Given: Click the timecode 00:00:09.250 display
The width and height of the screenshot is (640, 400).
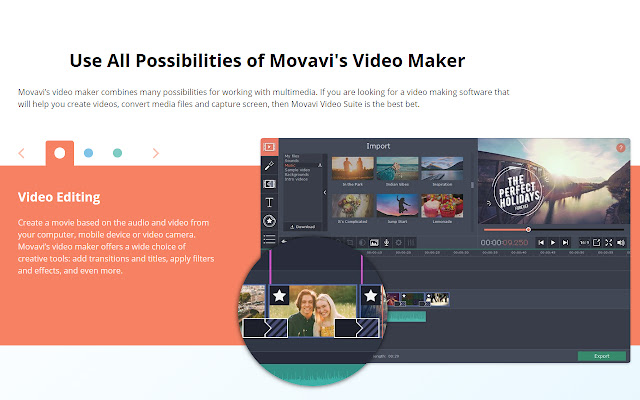Looking at the screenshot, I should click(x=504, y=242).
